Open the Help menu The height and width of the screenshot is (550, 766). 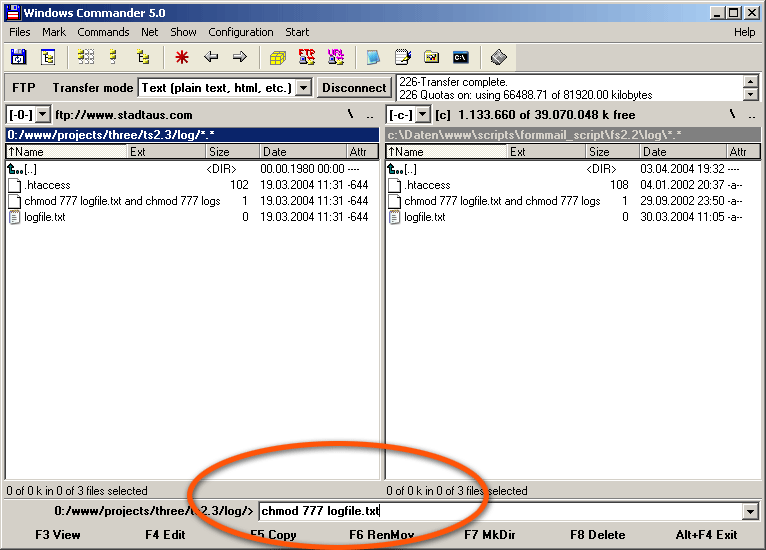pos(744,32)
